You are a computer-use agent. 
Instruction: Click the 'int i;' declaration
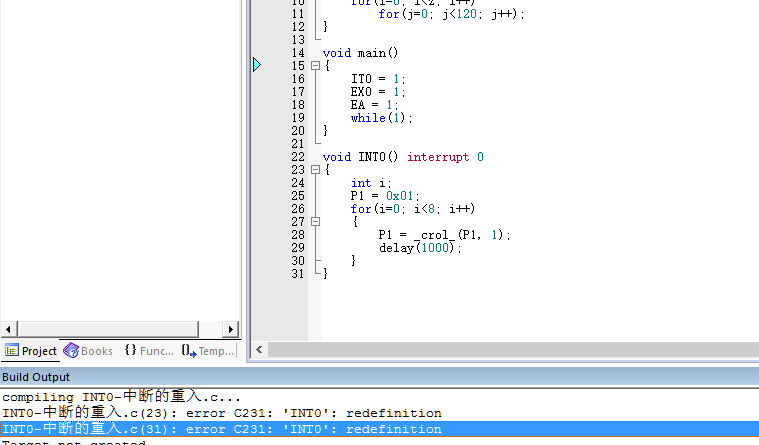click(371, 183)
